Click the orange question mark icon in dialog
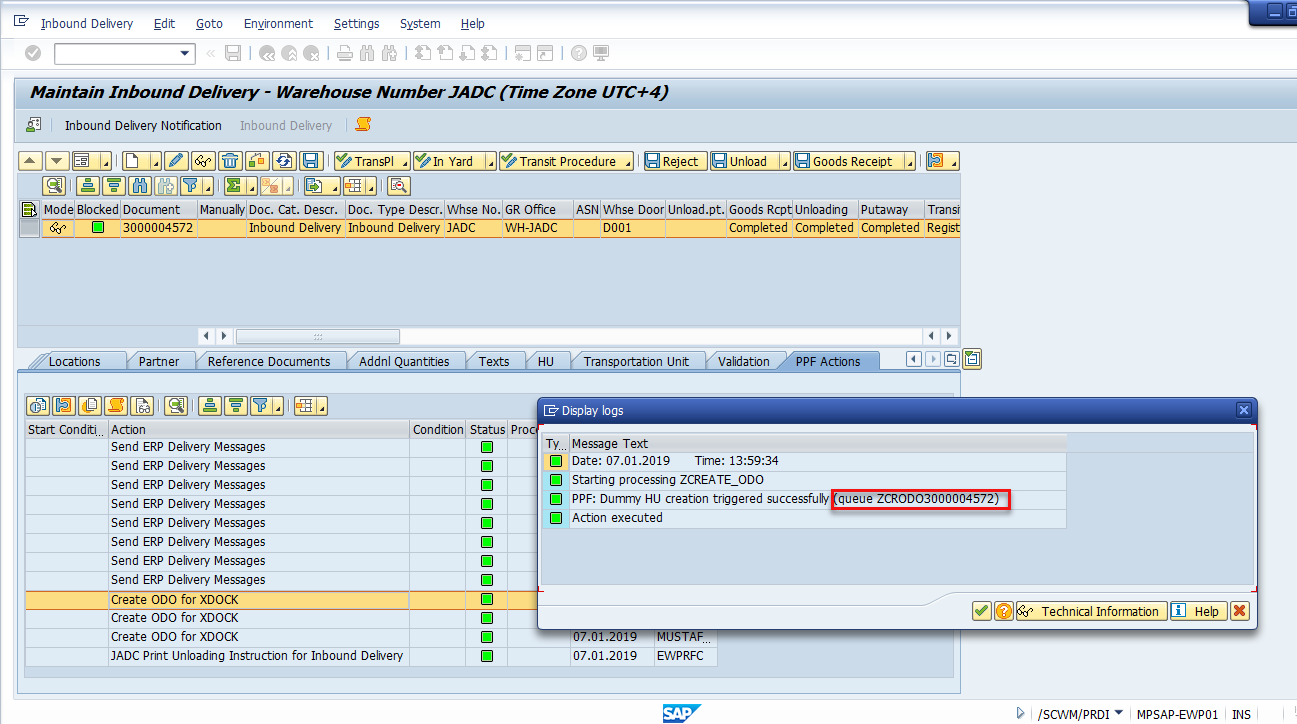 point(1004,611)
